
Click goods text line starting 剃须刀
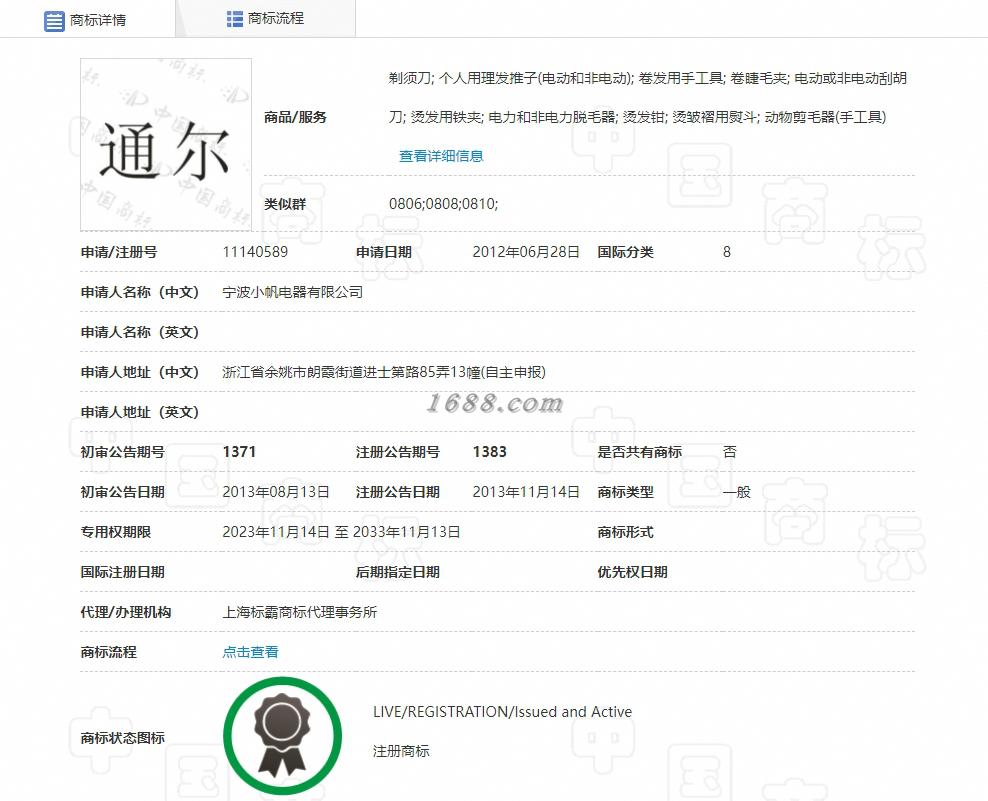click(648, 78)
